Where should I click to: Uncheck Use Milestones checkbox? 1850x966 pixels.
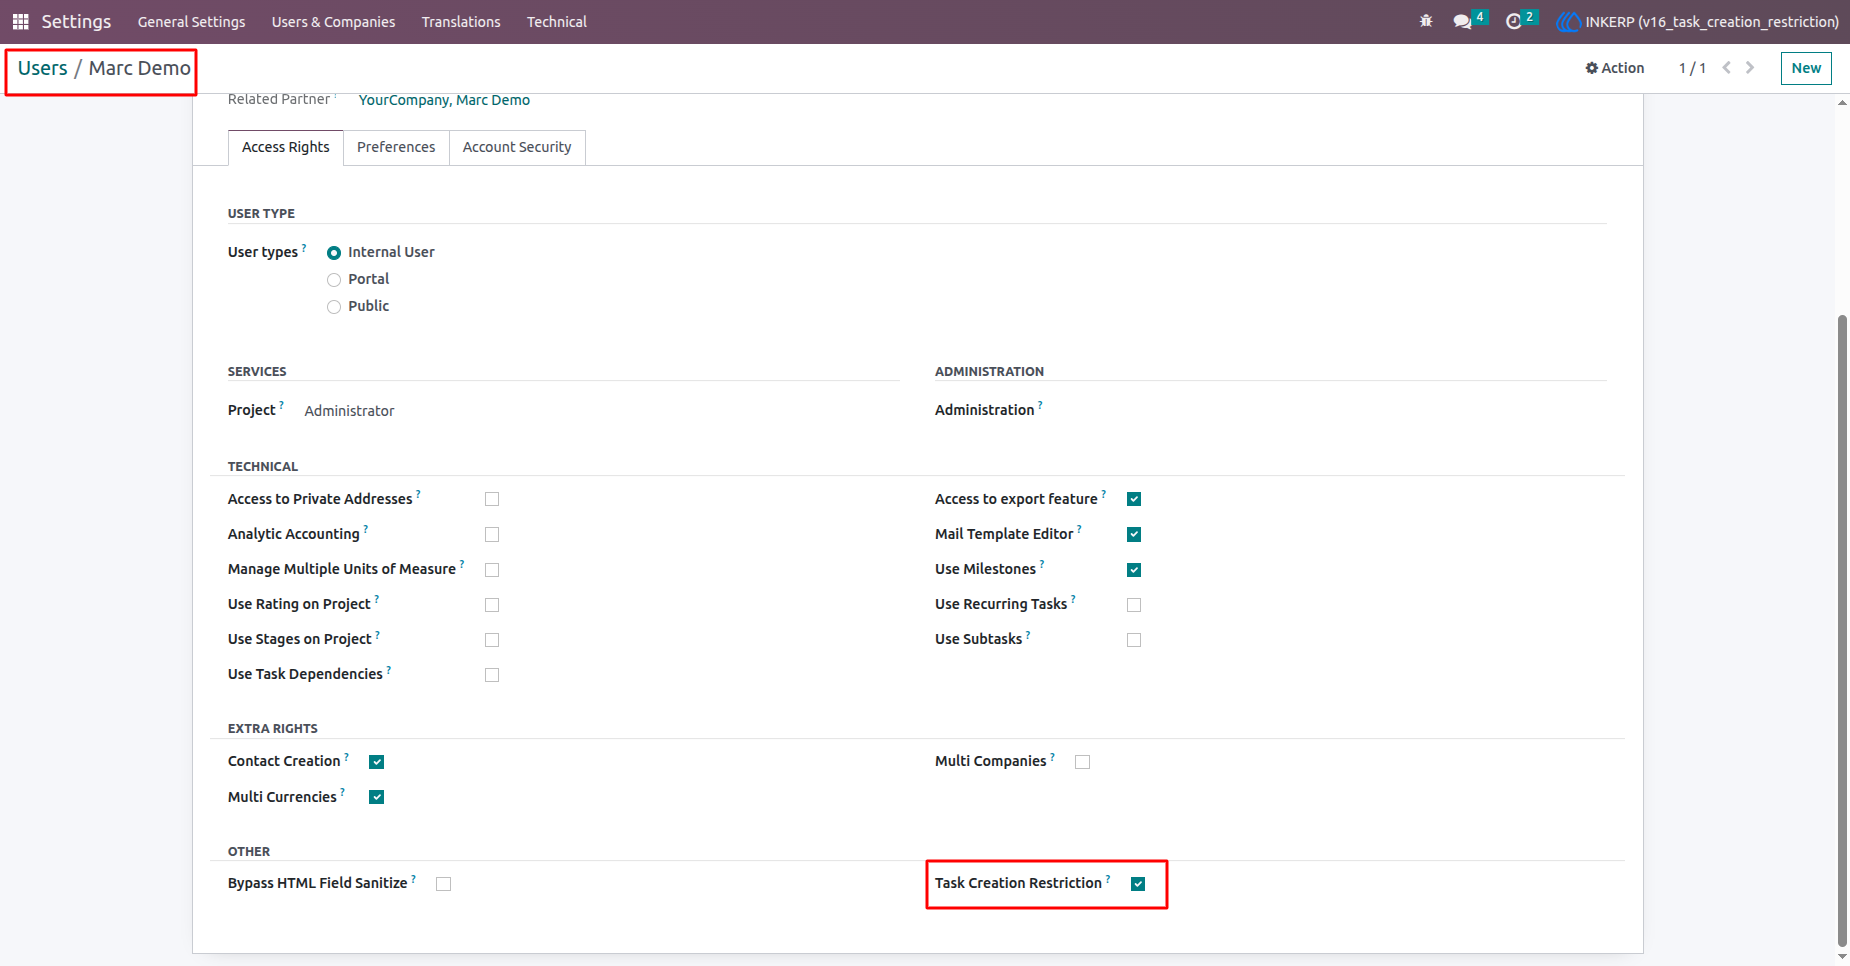click(x=1134, y=570)
